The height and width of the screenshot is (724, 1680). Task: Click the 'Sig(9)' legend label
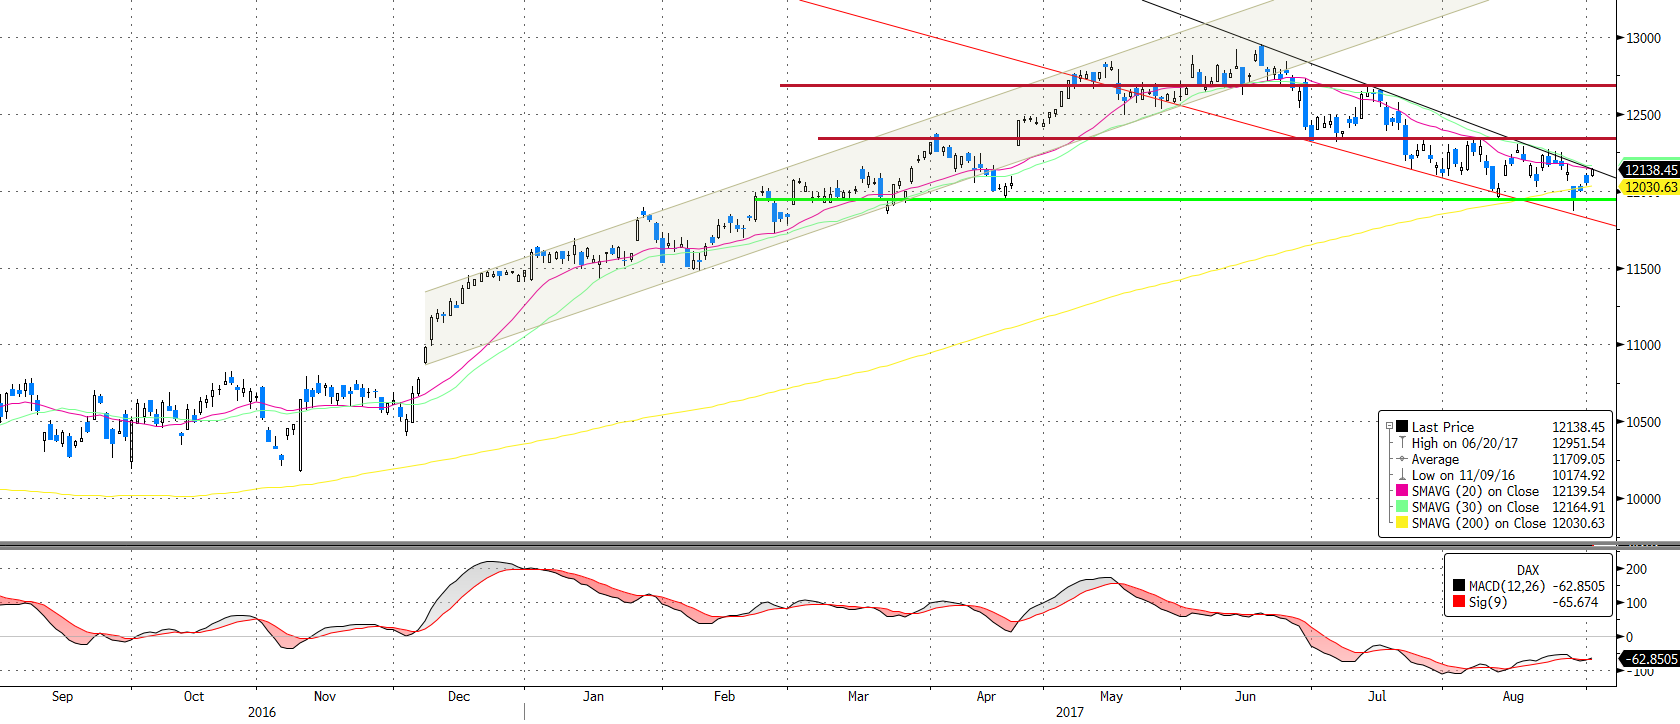pyautogui.click(x=1487, y=602)
